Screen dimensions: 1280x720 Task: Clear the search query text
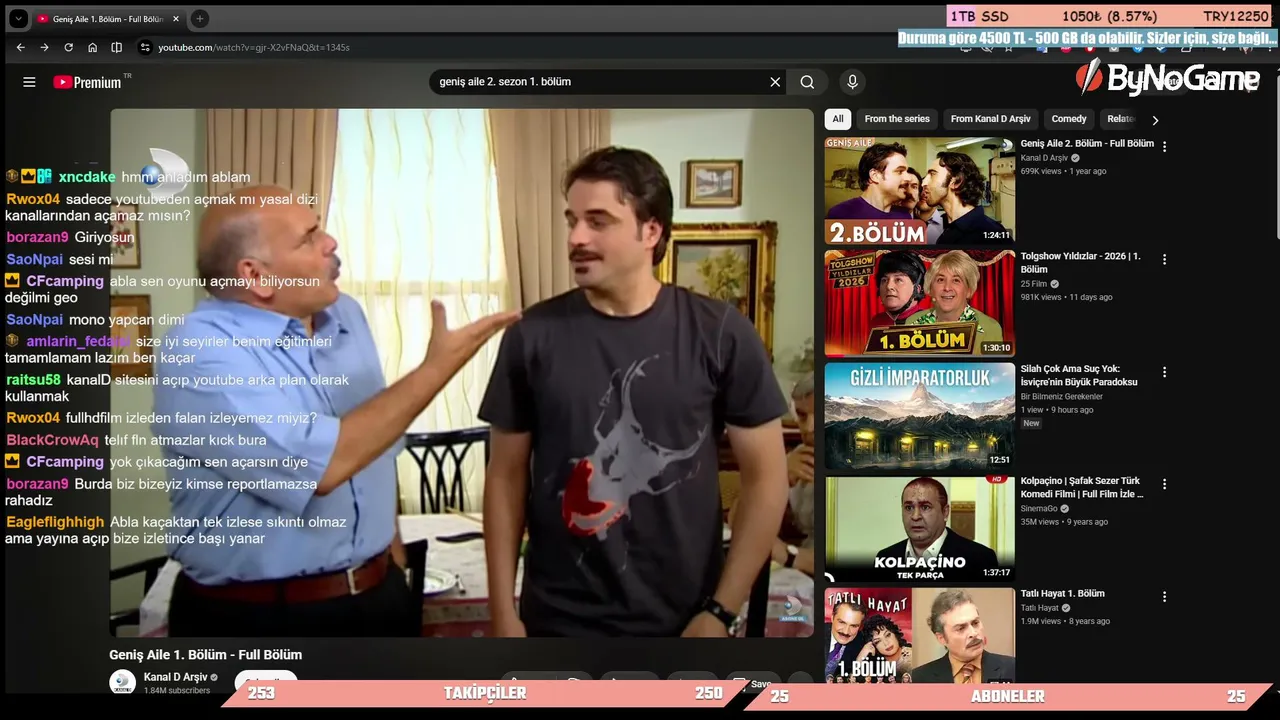tap(775, 82)
